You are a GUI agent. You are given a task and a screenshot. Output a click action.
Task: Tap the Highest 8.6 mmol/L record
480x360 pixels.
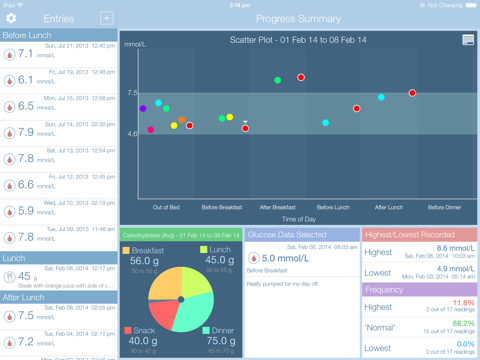(420, 252)
